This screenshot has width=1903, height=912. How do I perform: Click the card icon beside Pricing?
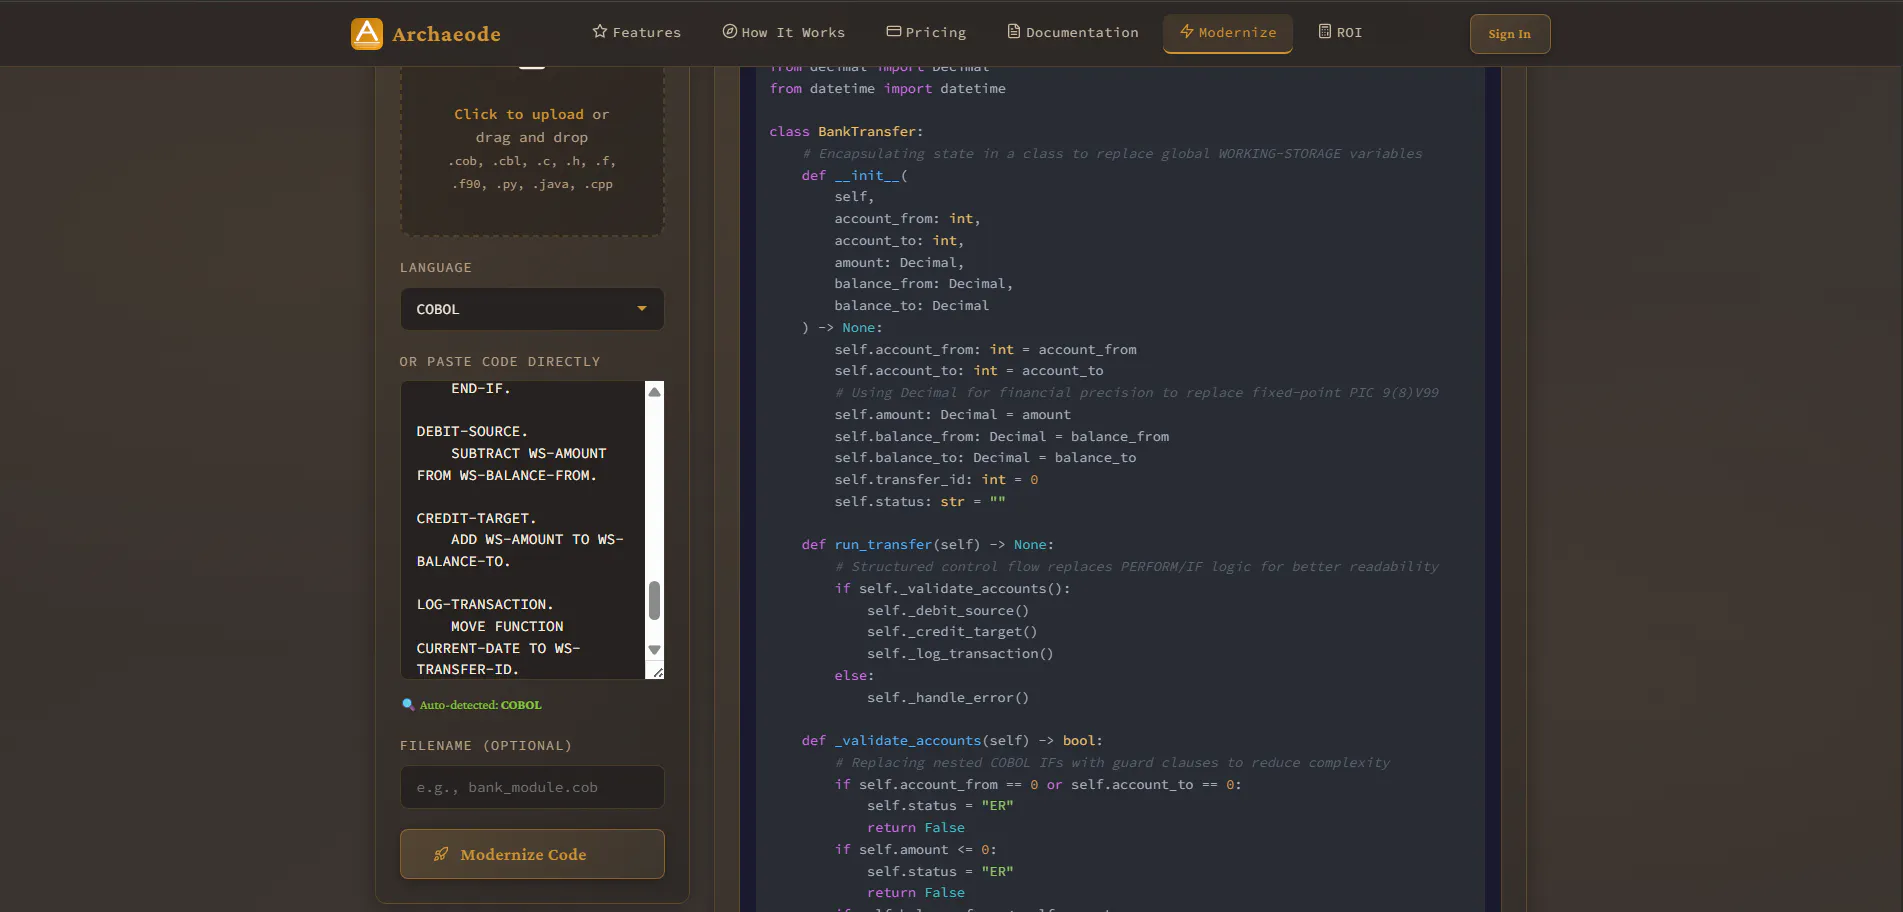click(894, 32)
